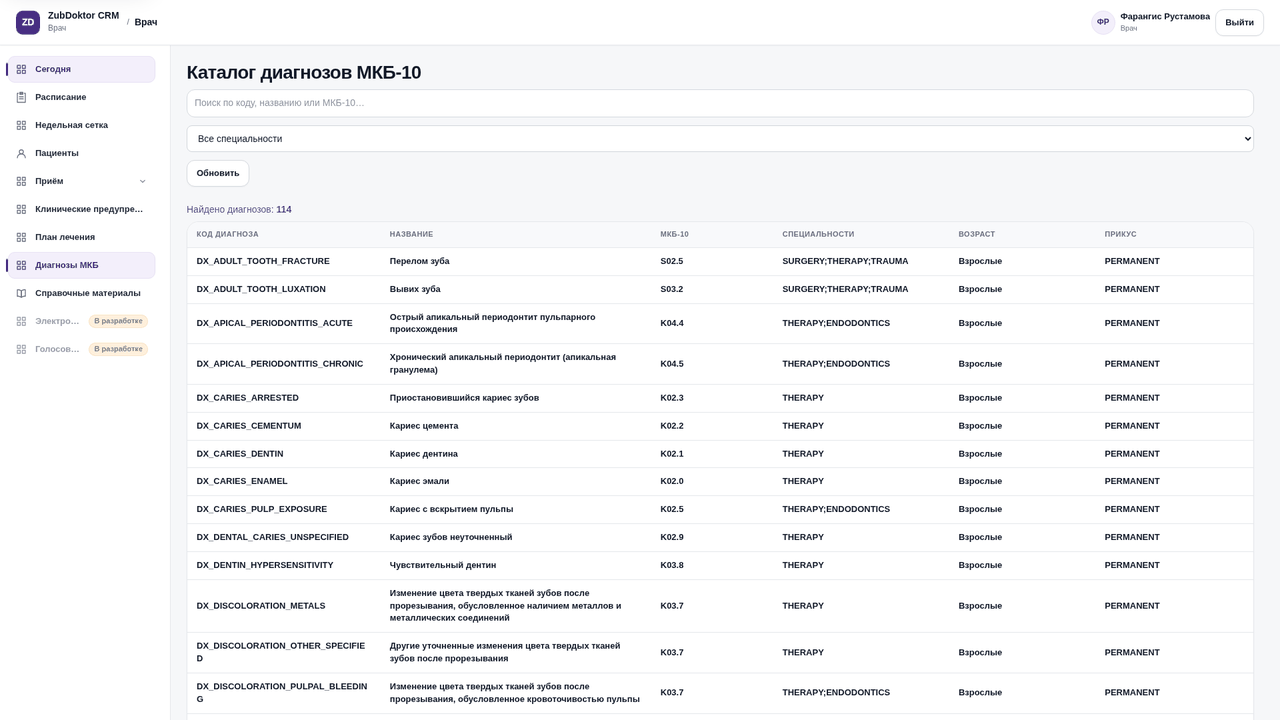1280x720 pixels.
Task: Open the Все специальности dropdown
Action: point(720,139)
